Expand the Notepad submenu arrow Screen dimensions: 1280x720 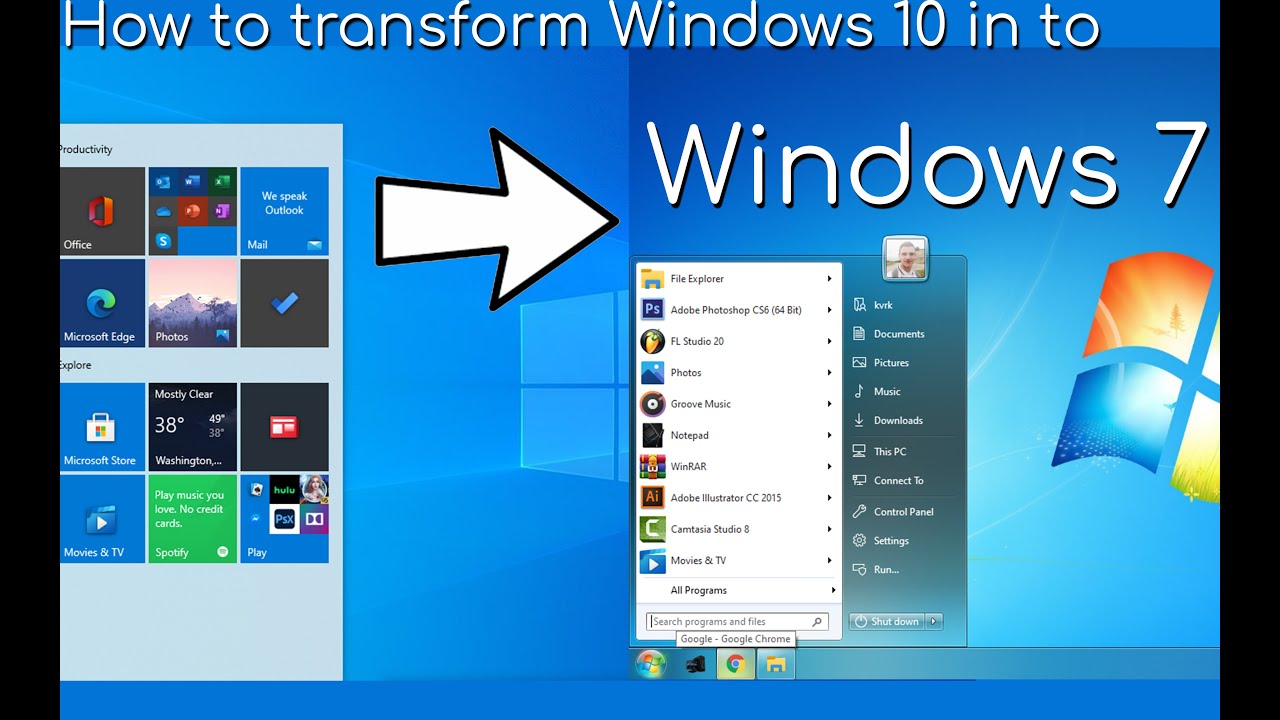(x=829, y=435)
